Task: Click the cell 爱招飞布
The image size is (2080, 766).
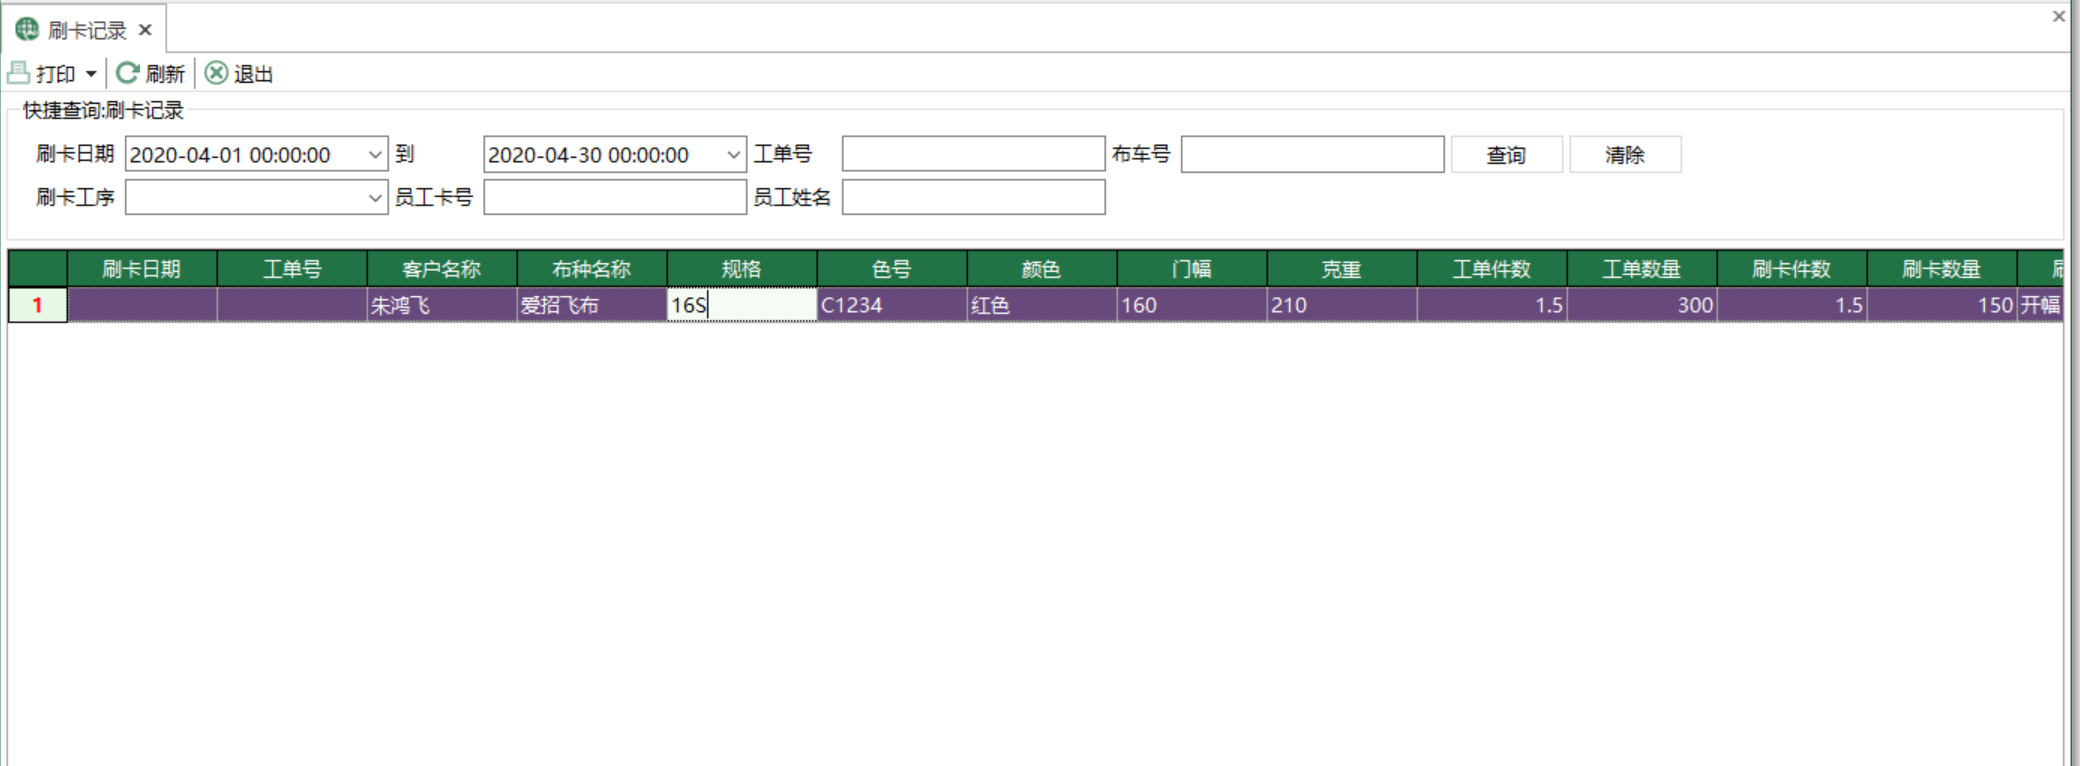Action: (x=592, y=305)
